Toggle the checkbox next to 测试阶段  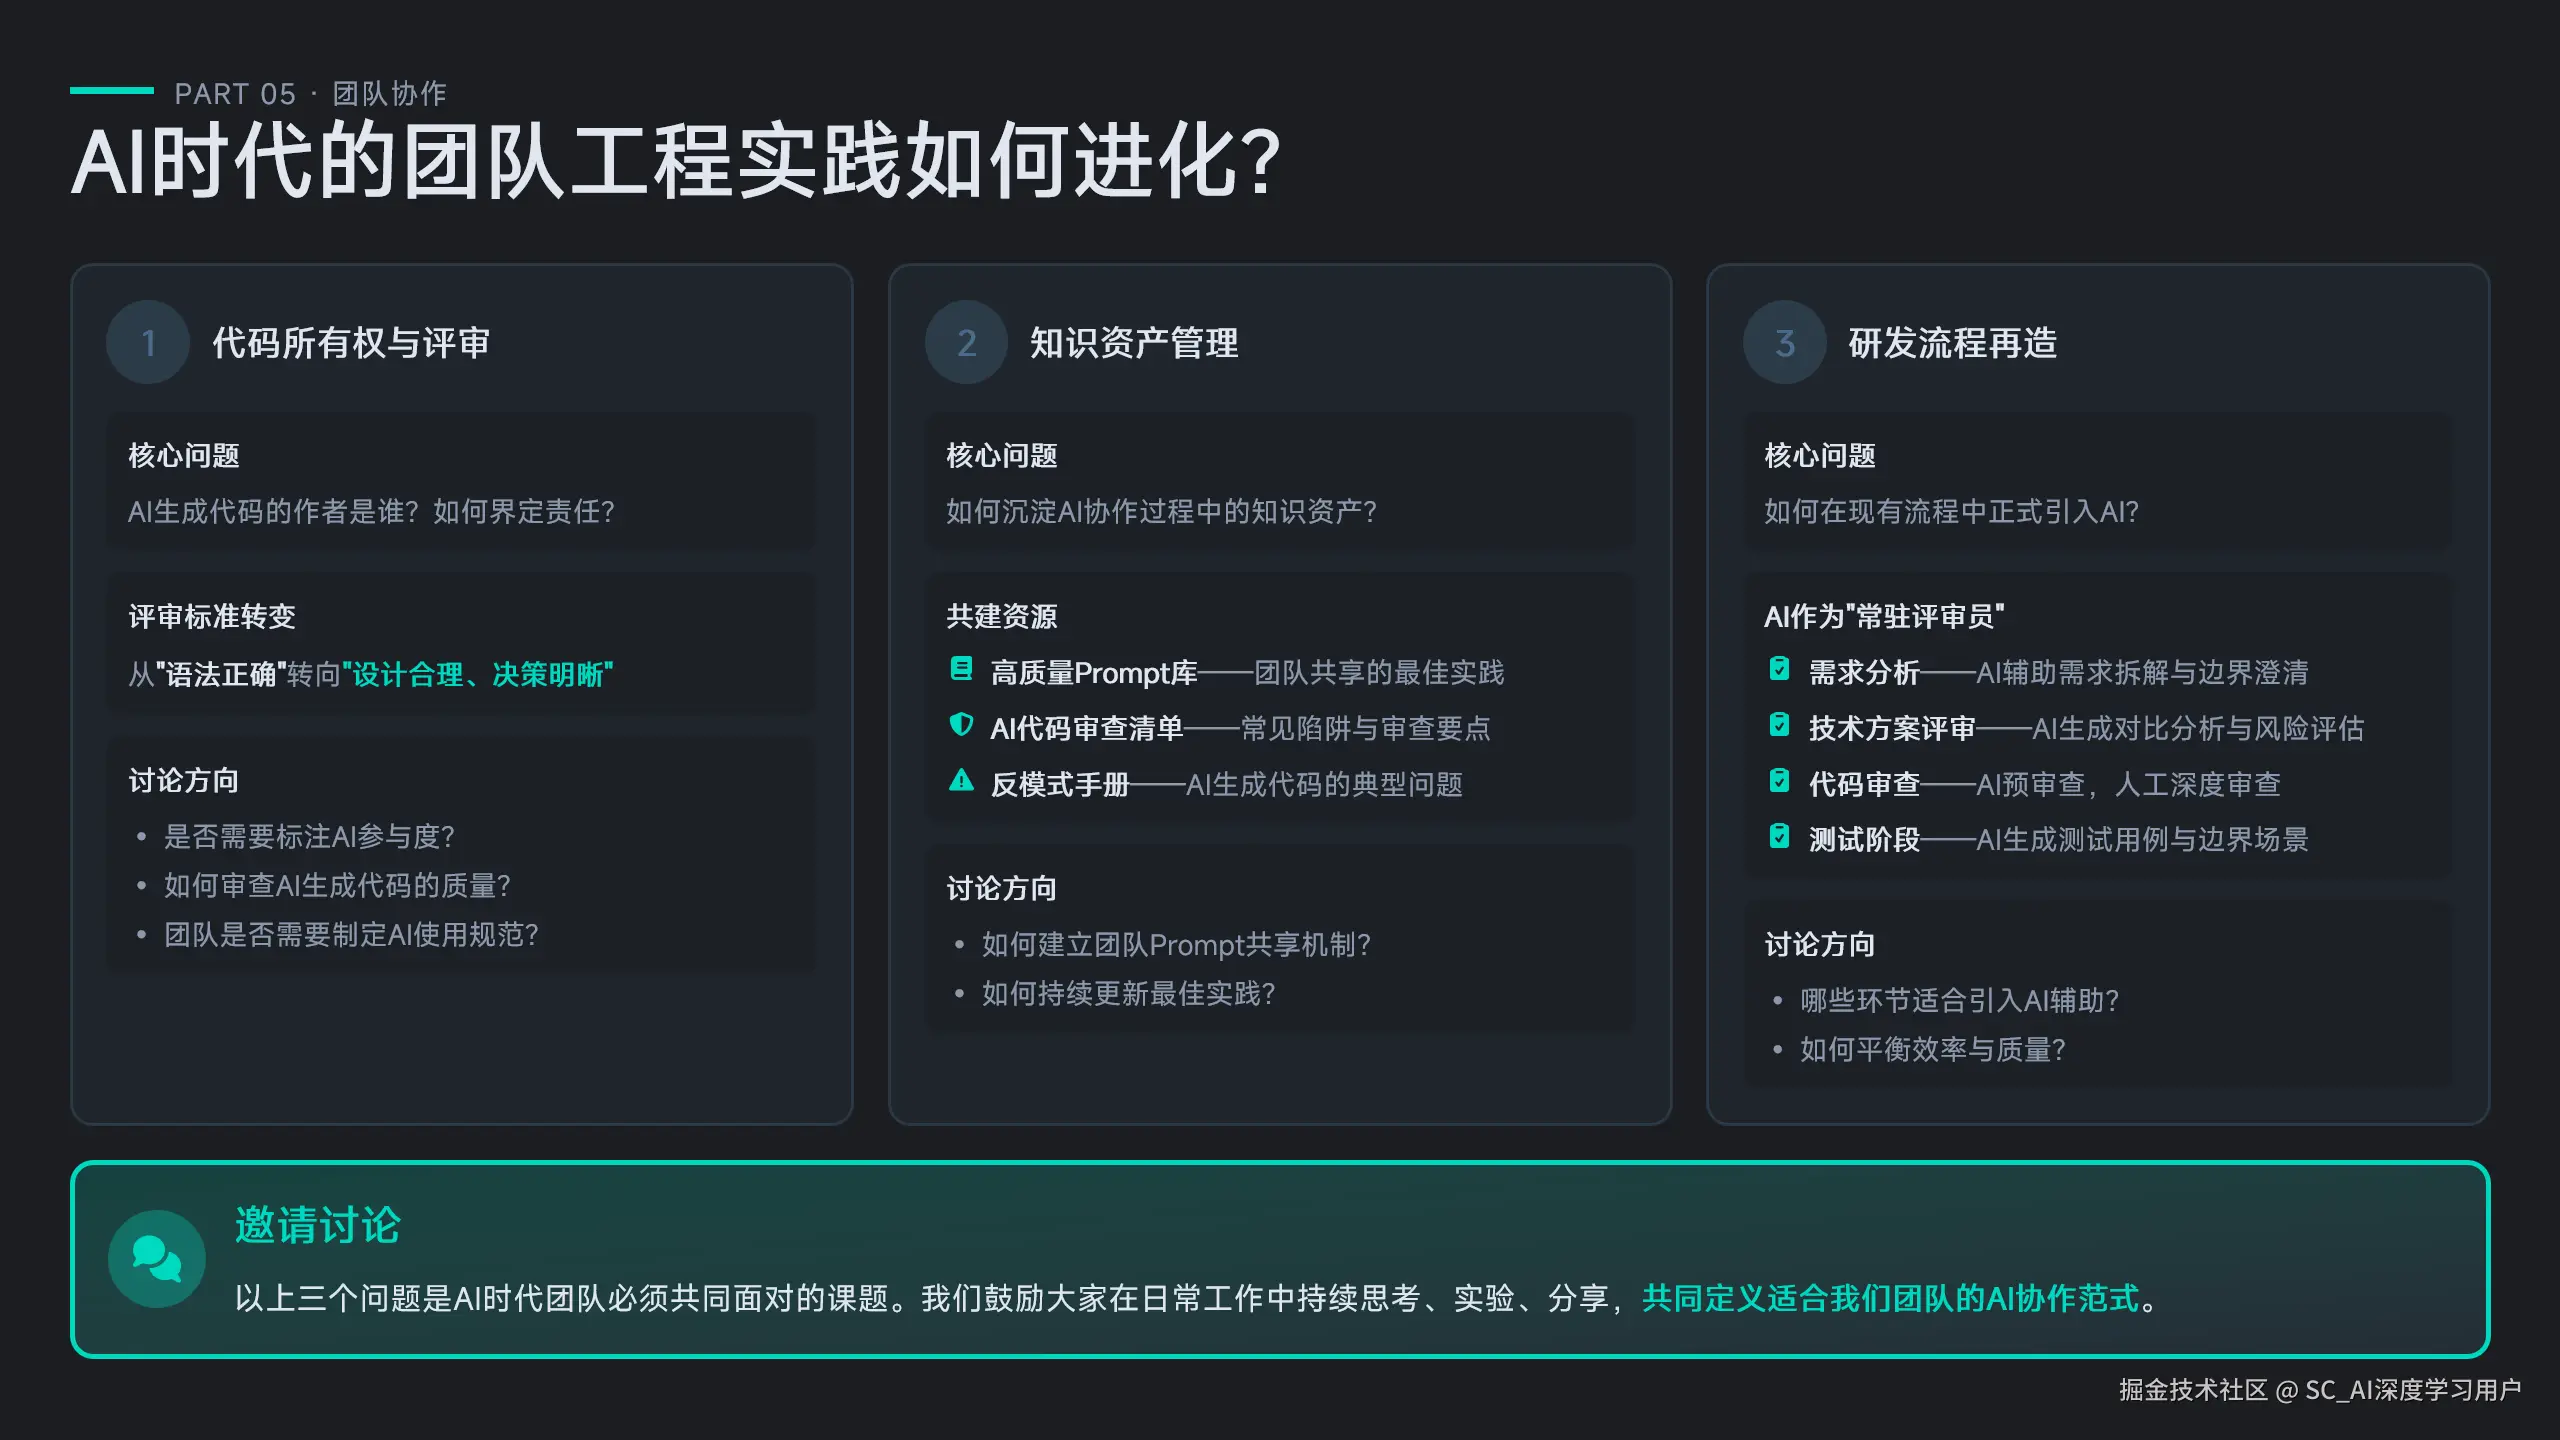(1781, 840)
